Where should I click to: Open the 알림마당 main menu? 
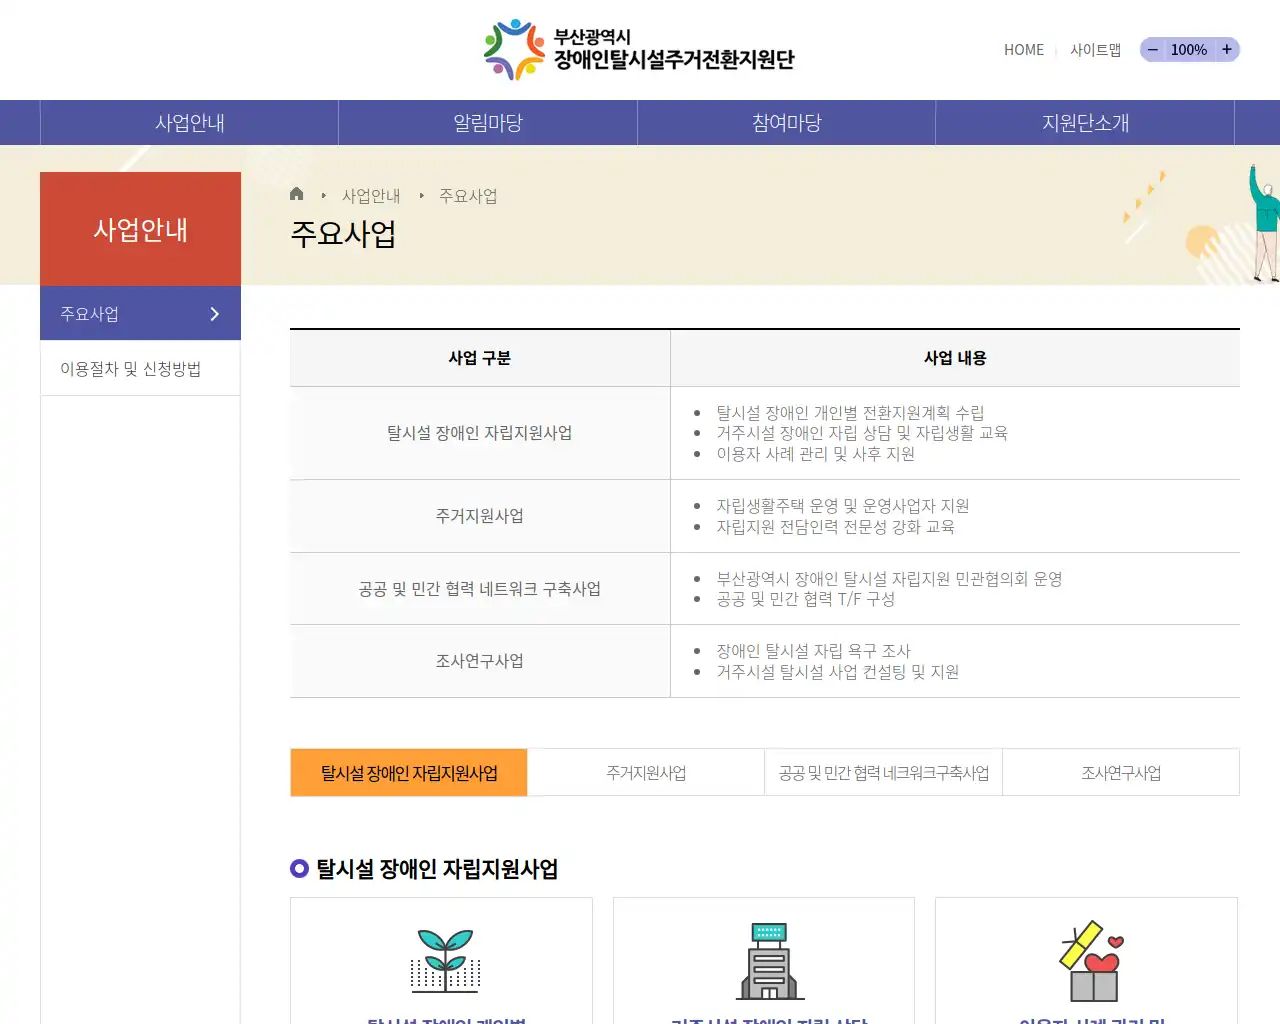(x=488, y=123)
